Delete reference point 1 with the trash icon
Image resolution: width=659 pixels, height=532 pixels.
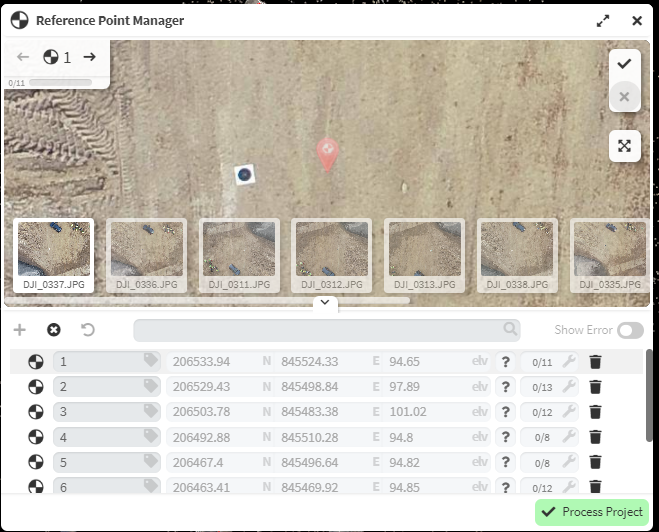click(595, 362)
